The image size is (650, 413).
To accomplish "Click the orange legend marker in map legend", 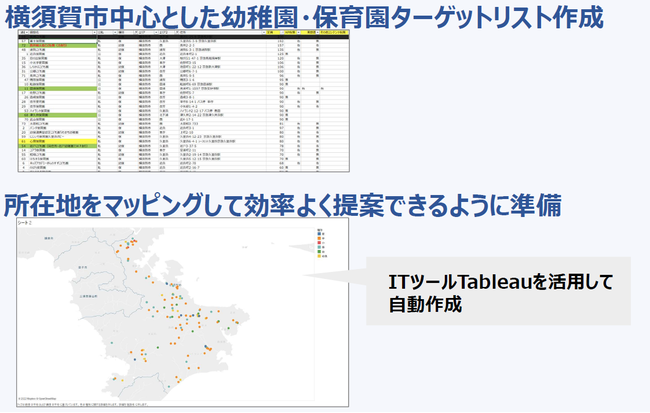I will click(320, 240).
